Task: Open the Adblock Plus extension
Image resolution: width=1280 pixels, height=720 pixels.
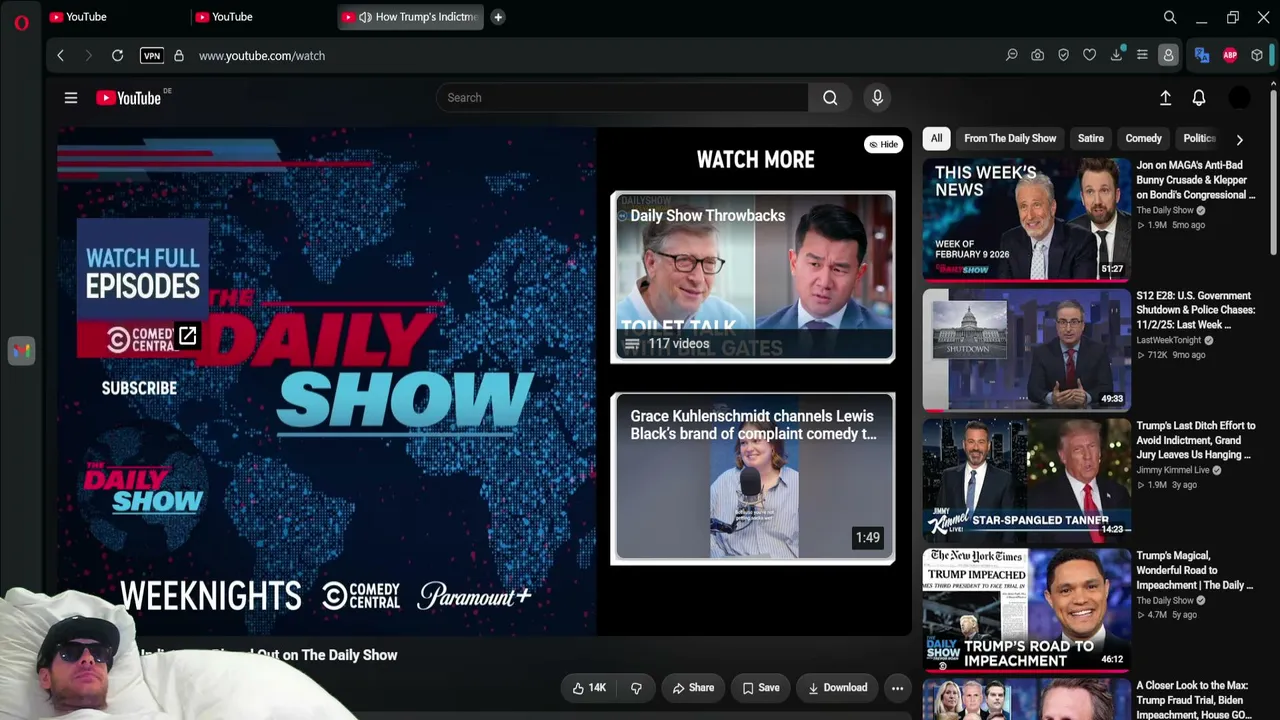Action: 1230,56
